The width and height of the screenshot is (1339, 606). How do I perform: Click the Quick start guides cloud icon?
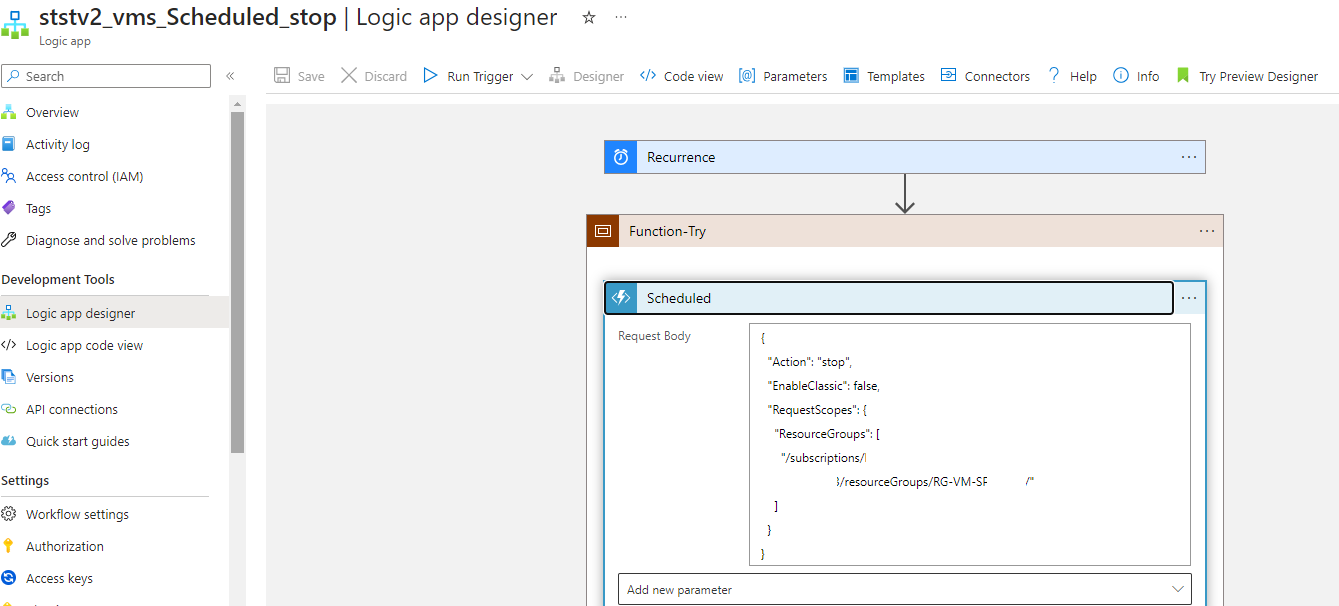tap(9, 441)
